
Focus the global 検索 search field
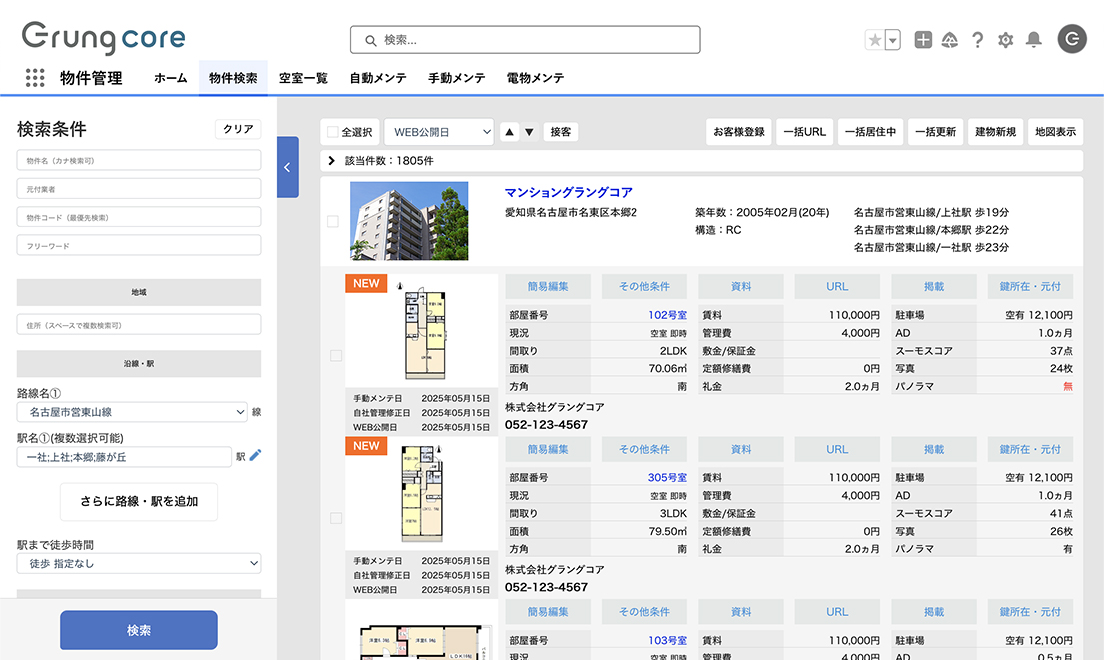pyautogui.click(x=525, y=40)
